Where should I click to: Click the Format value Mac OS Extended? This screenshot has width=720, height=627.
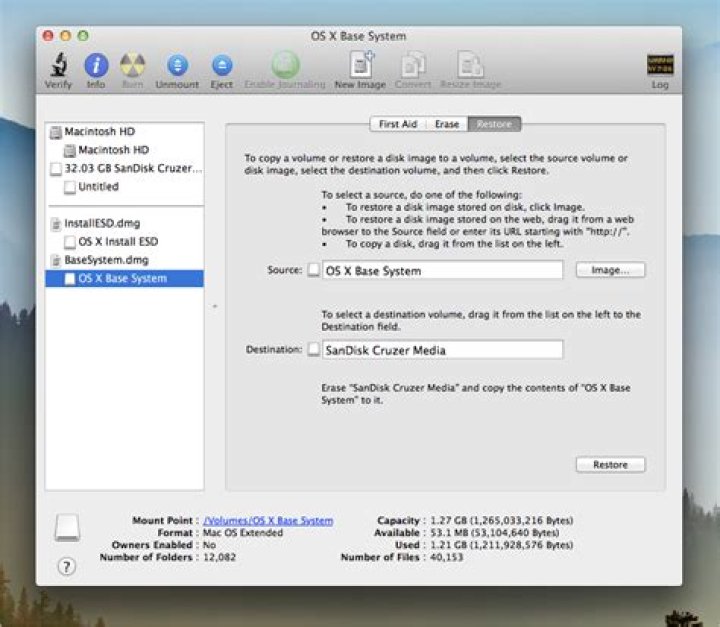click(243, 533)
